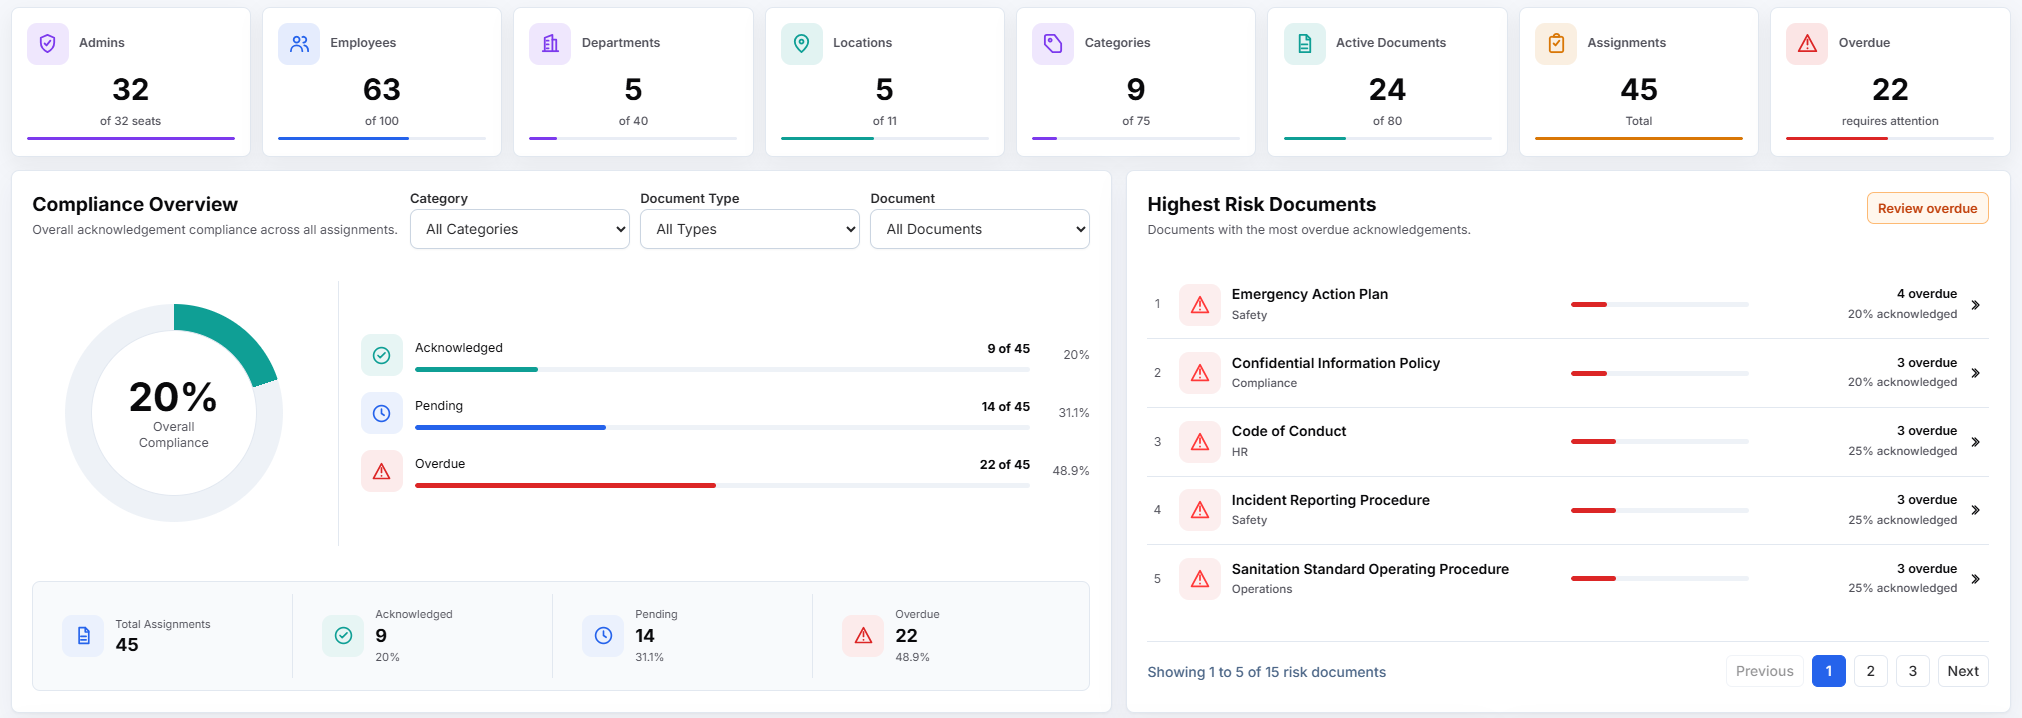Screen dimensions: 2022x718
Task: Click the Assignments count 45 in top card
Action: (x=1639, y=90)
